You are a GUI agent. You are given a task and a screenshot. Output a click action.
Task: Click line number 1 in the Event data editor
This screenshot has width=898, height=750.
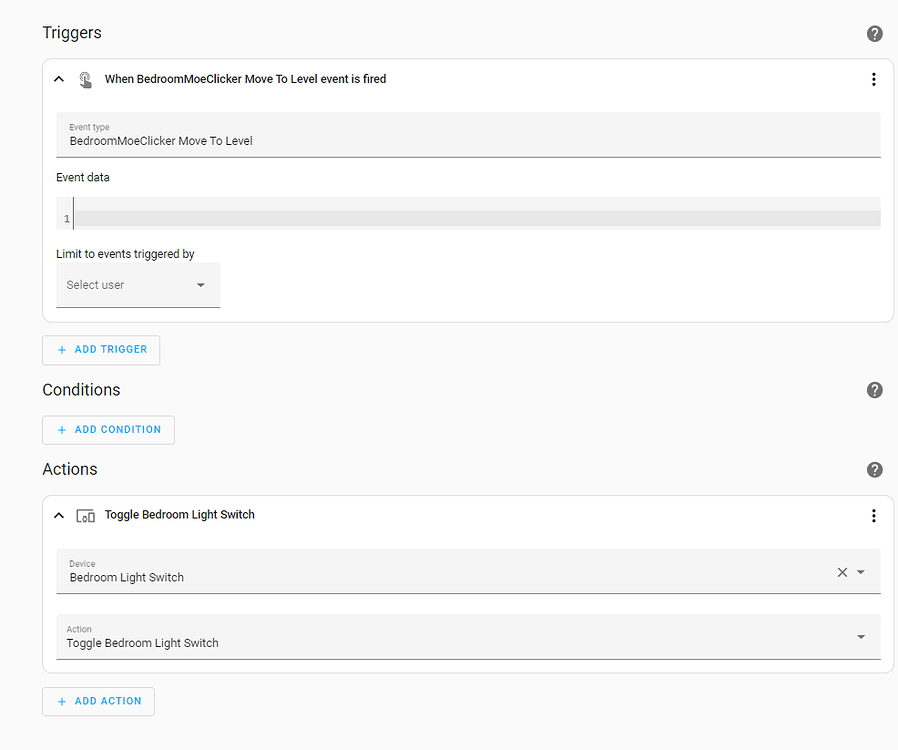pyautogui.click(x=67, y=219)
